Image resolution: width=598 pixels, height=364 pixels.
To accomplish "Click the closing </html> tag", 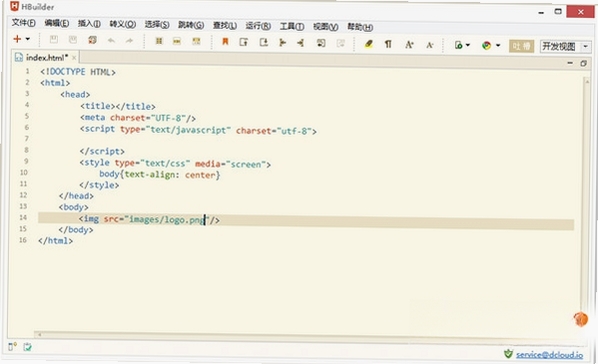I will pyautogui.click(x=55, y=241).
